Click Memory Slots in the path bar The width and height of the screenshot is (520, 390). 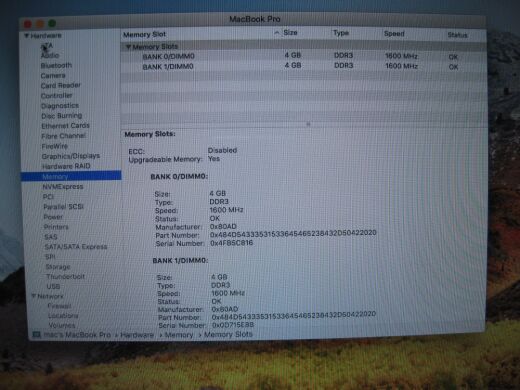228,334
